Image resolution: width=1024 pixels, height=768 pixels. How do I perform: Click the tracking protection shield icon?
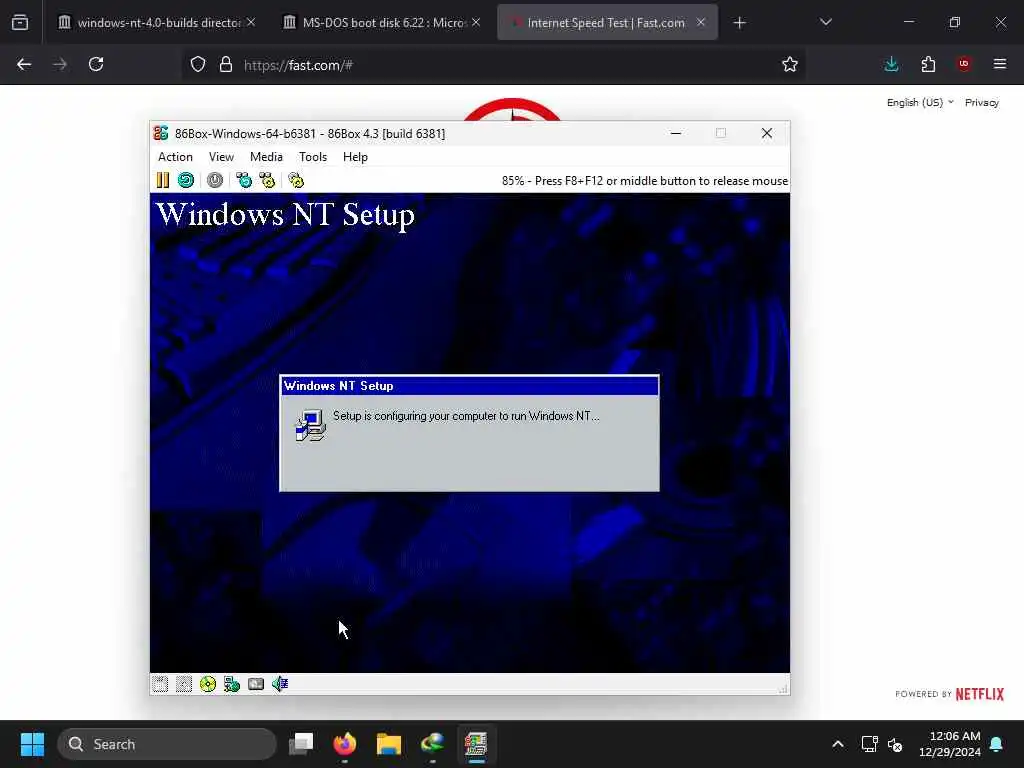tap(198, 64)
